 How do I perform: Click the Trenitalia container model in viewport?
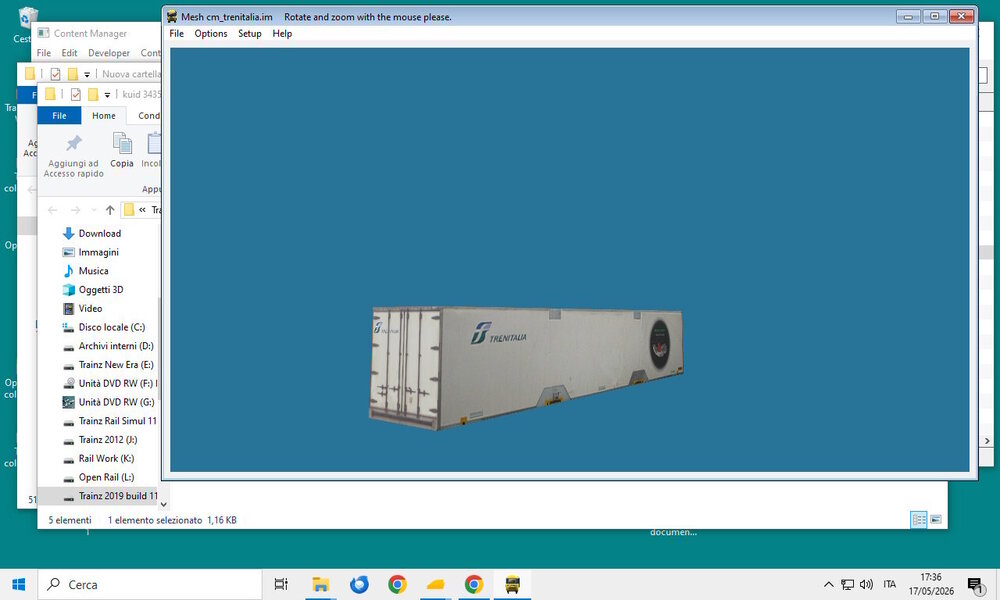526,368
